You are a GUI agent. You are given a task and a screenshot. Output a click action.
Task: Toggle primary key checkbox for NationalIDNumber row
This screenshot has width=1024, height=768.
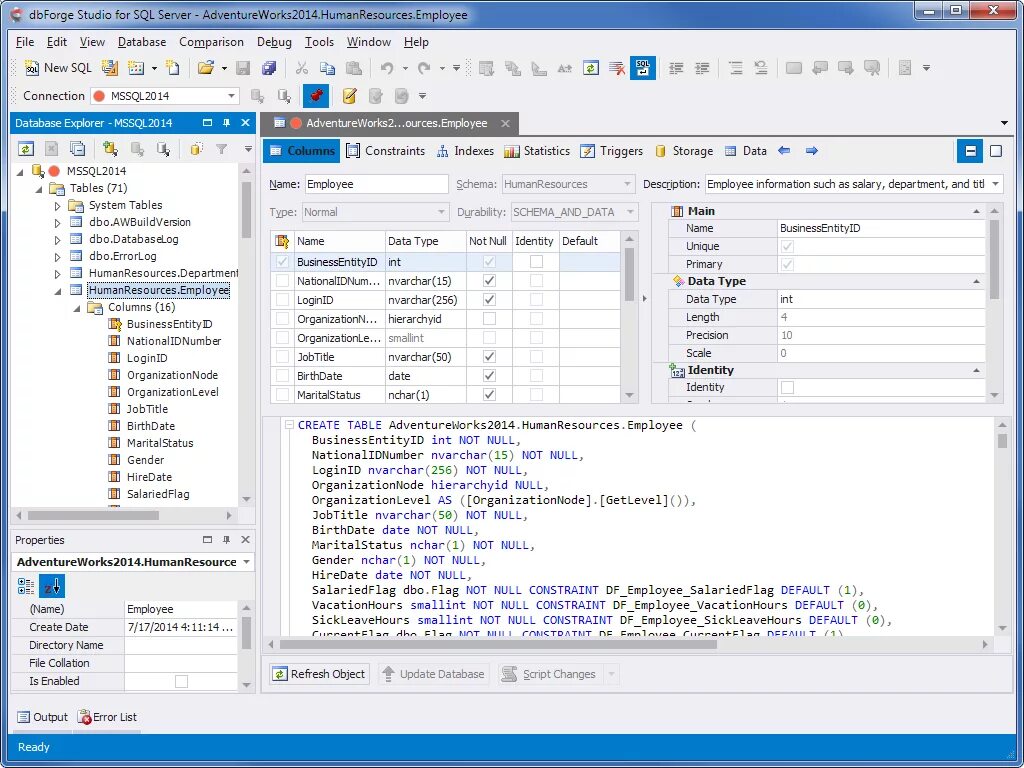282,281
